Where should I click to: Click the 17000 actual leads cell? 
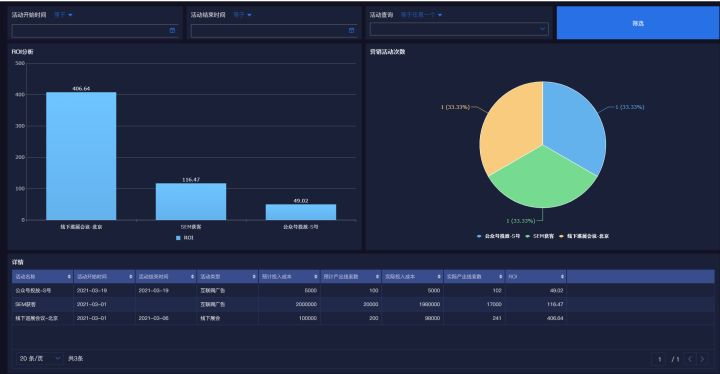(474, 304)
